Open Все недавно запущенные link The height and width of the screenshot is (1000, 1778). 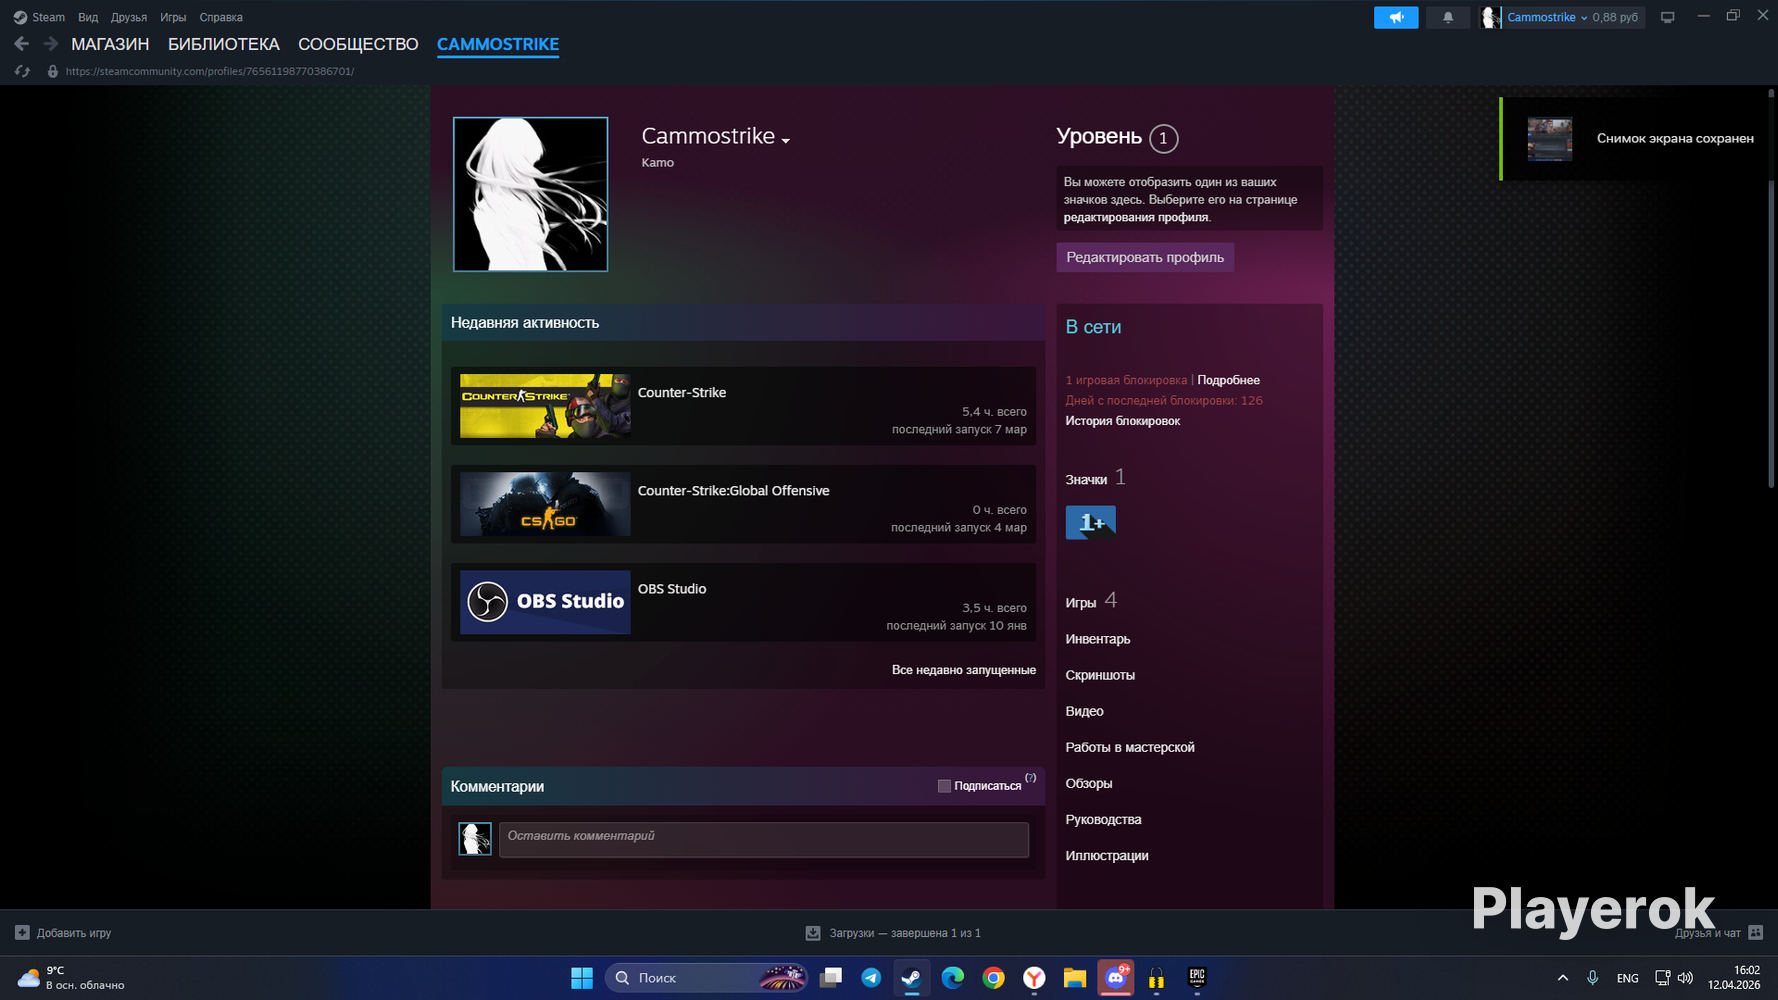[x=964, y=670]
